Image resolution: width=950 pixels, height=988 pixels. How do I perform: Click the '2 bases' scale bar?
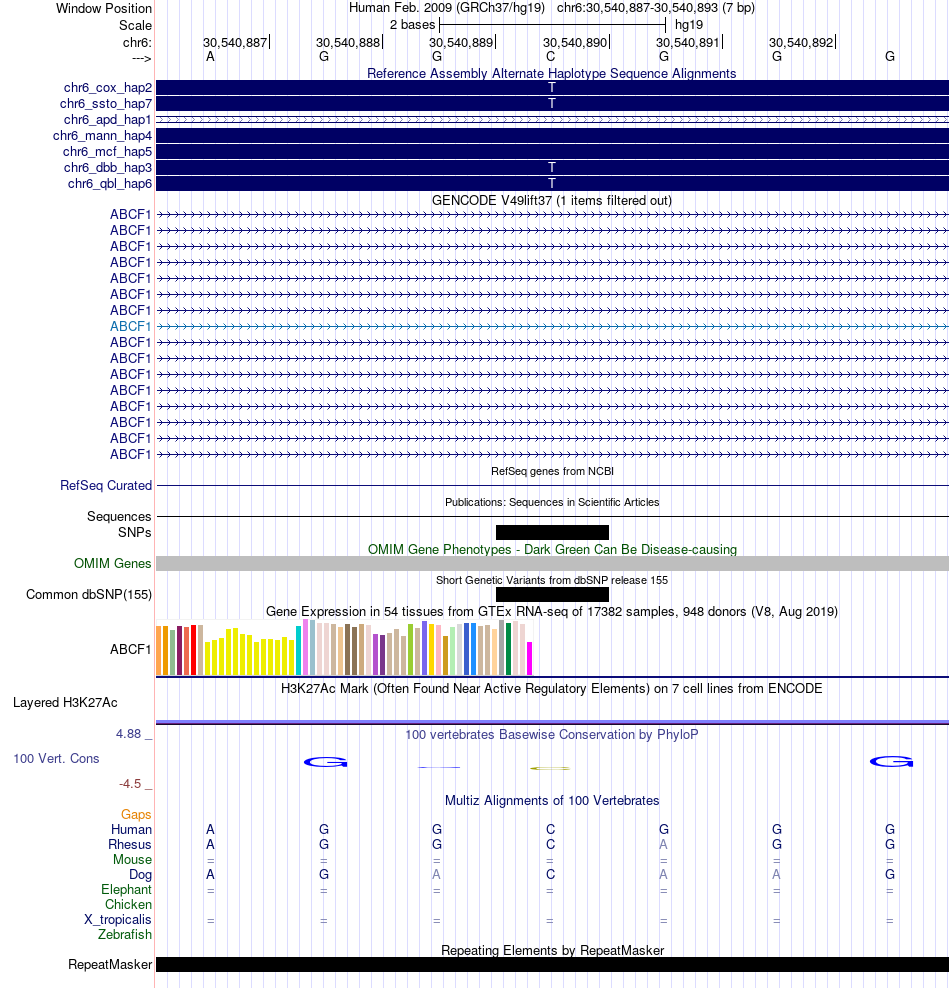coord(552,25)
